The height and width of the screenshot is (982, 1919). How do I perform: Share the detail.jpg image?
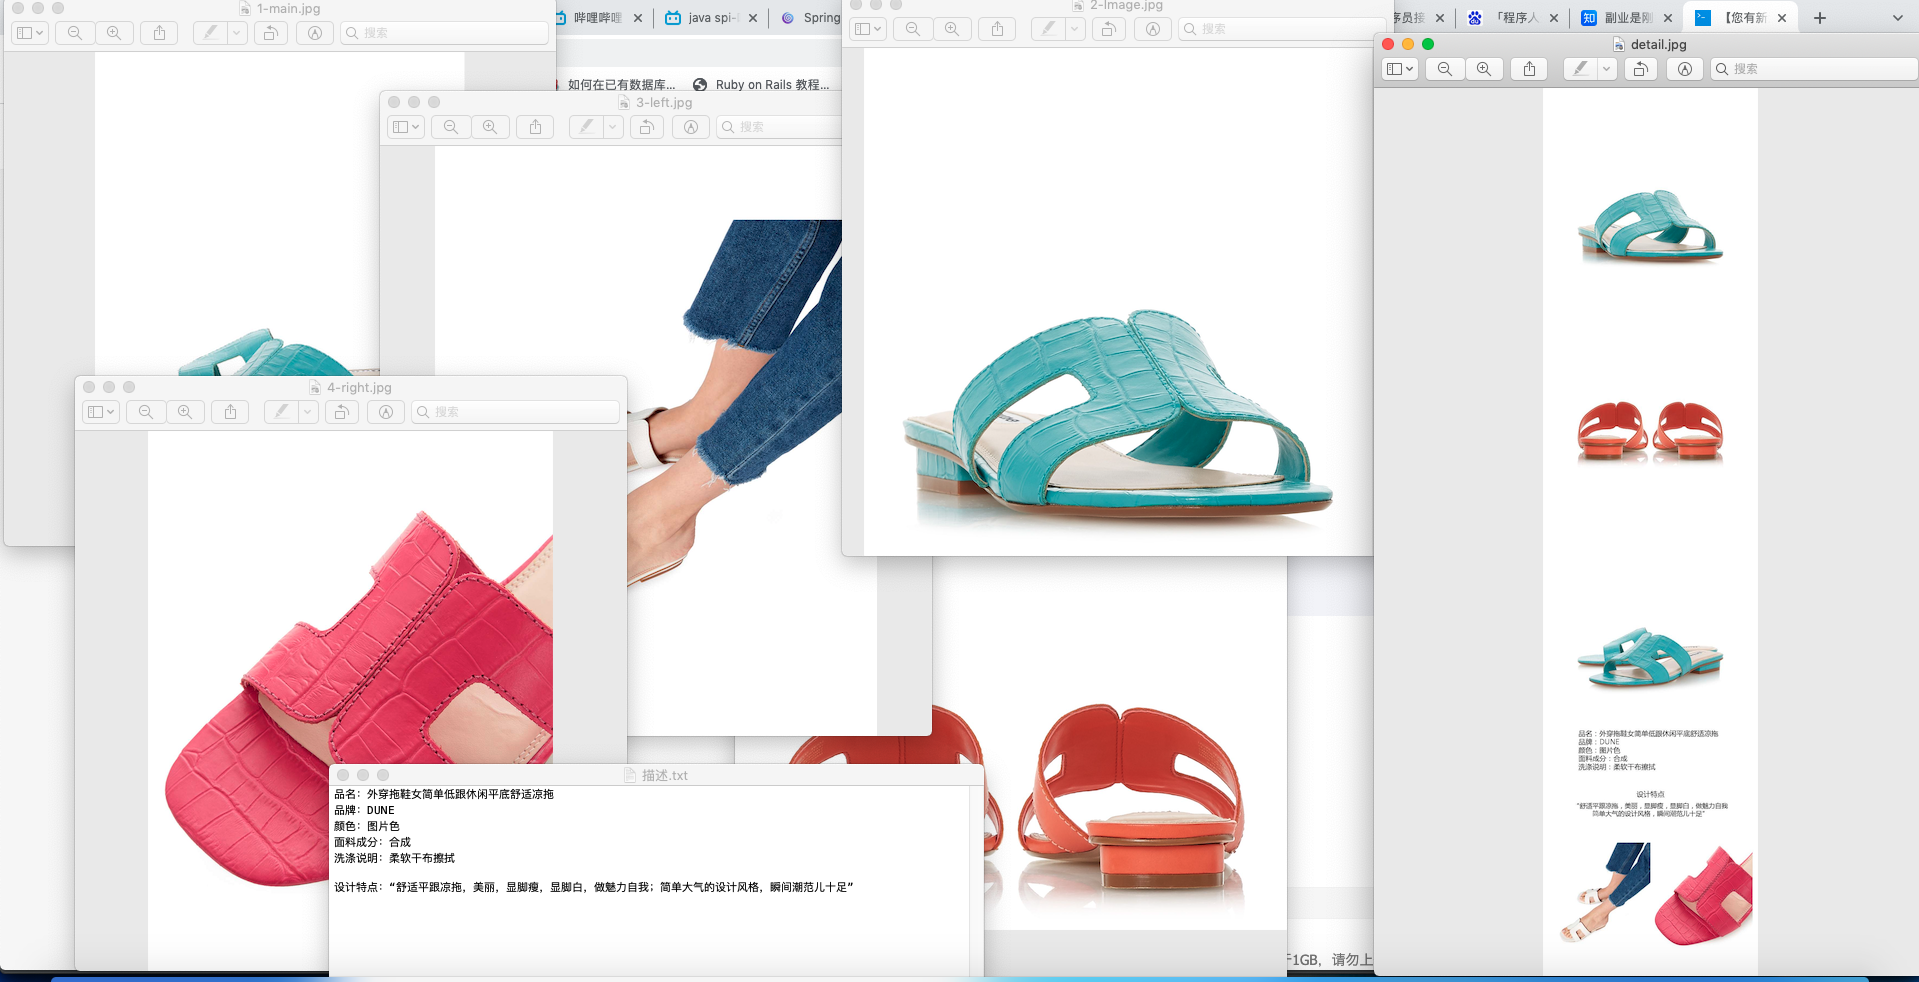pos(1529,69)
